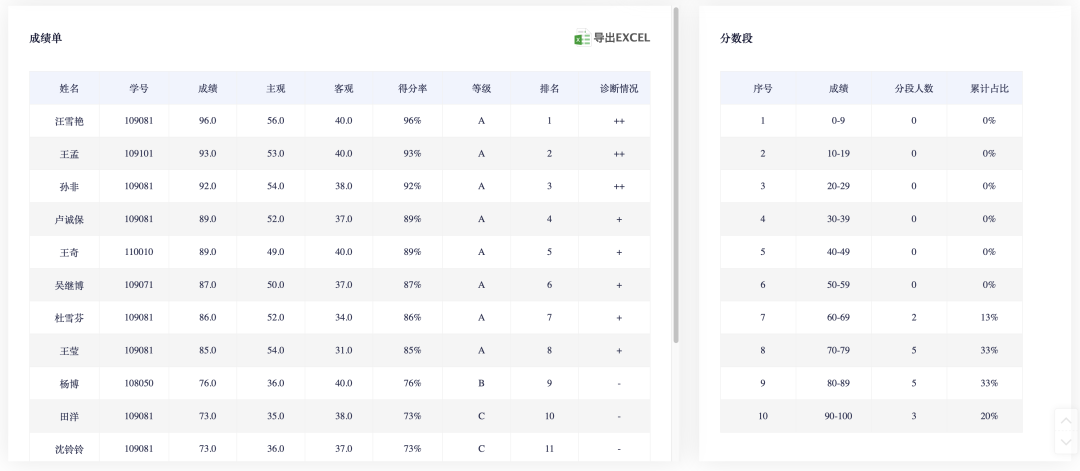Click the 成绩单 panel title
Screen dimensions: 1080x471
click(46, 38)
